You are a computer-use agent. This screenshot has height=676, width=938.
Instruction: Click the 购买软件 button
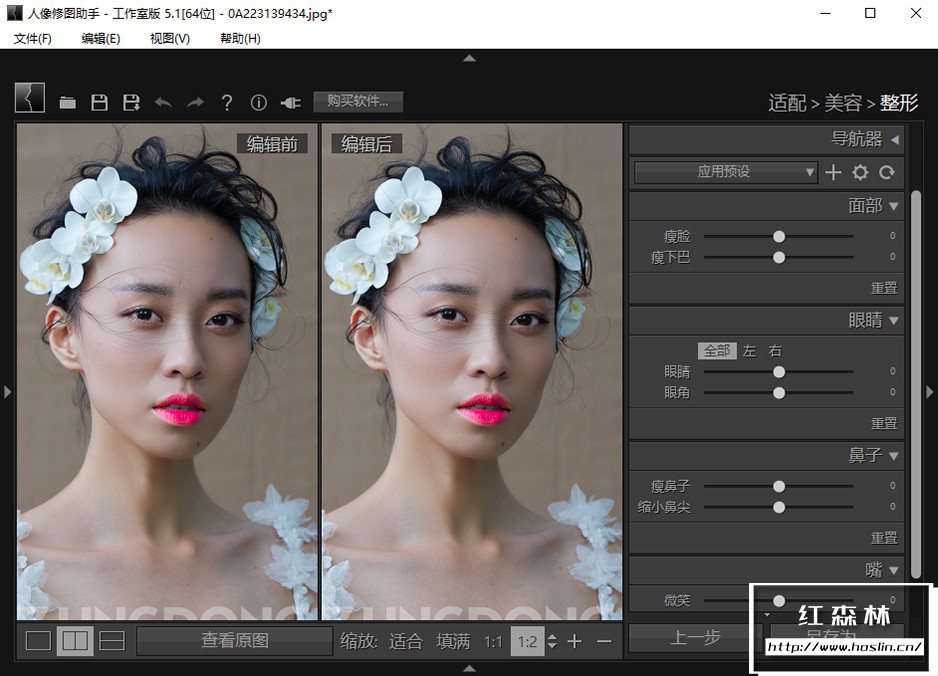coord(358,101)
